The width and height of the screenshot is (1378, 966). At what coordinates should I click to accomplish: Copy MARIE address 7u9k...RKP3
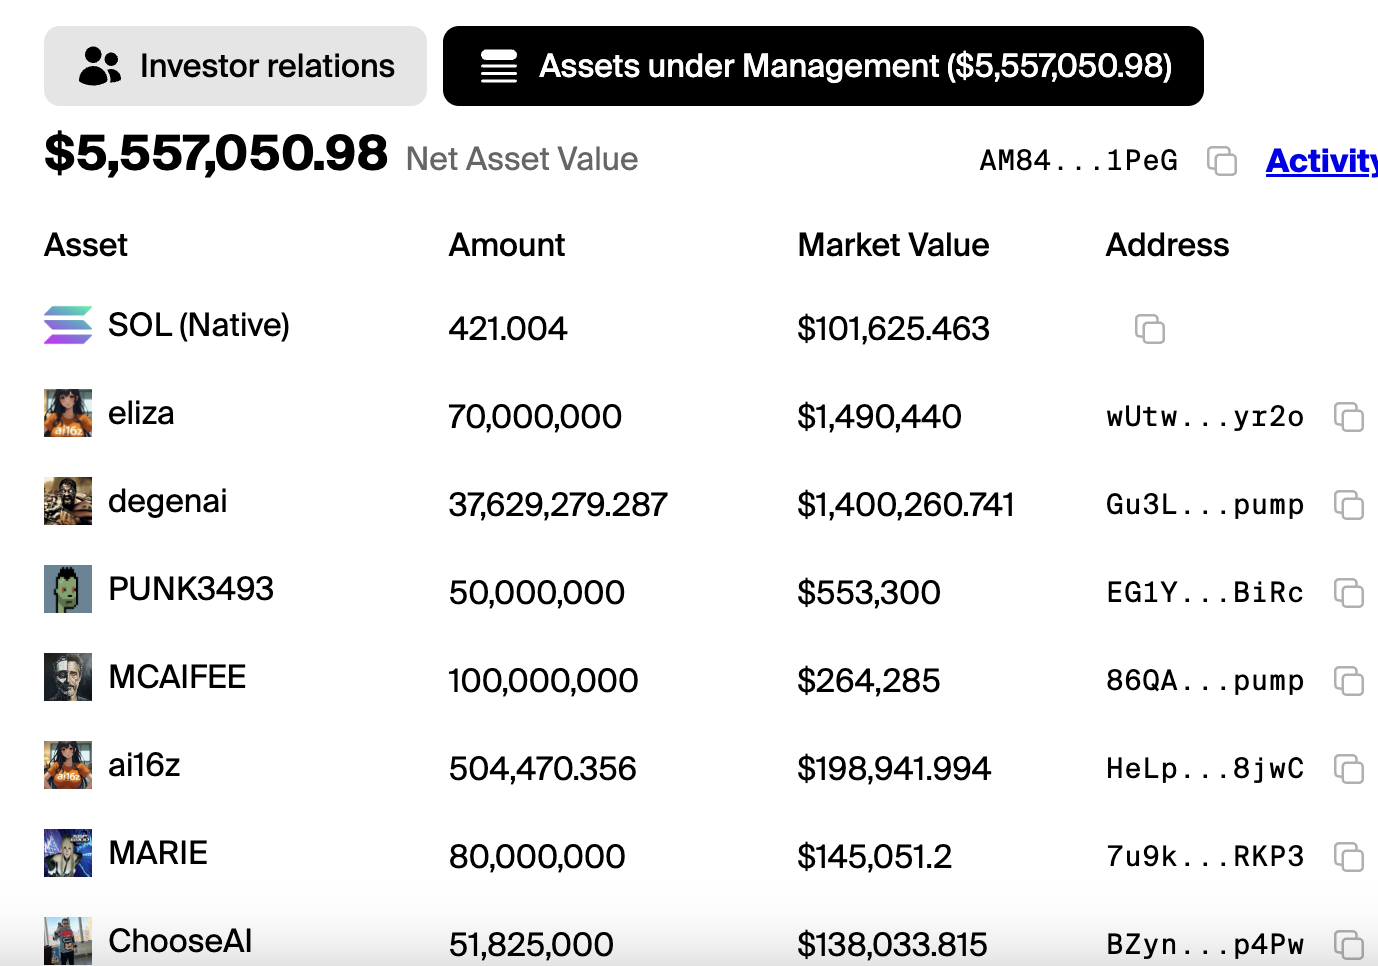point(1348,857)
